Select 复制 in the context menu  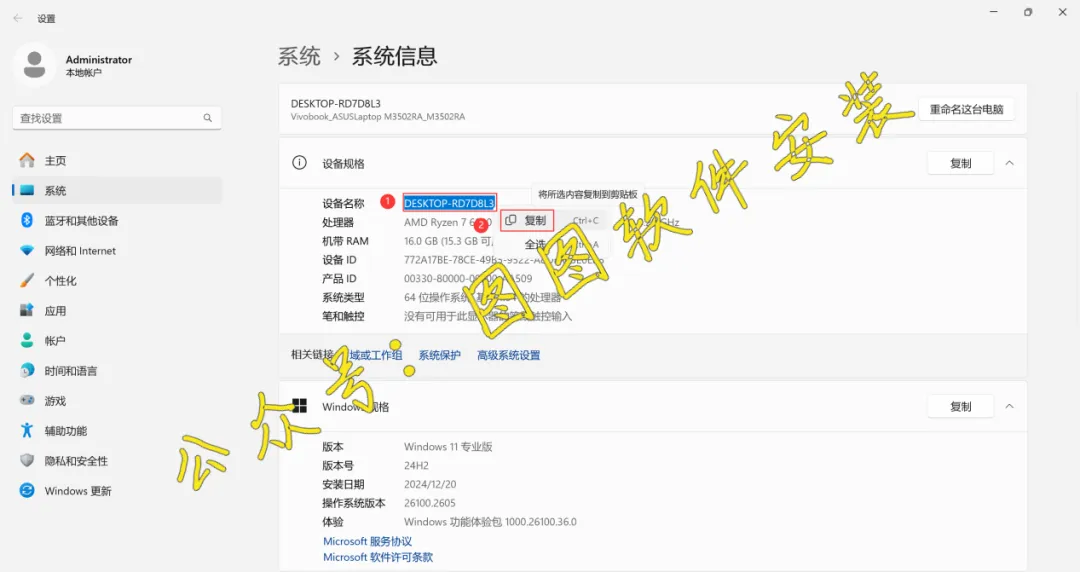(x=527, y=221)
